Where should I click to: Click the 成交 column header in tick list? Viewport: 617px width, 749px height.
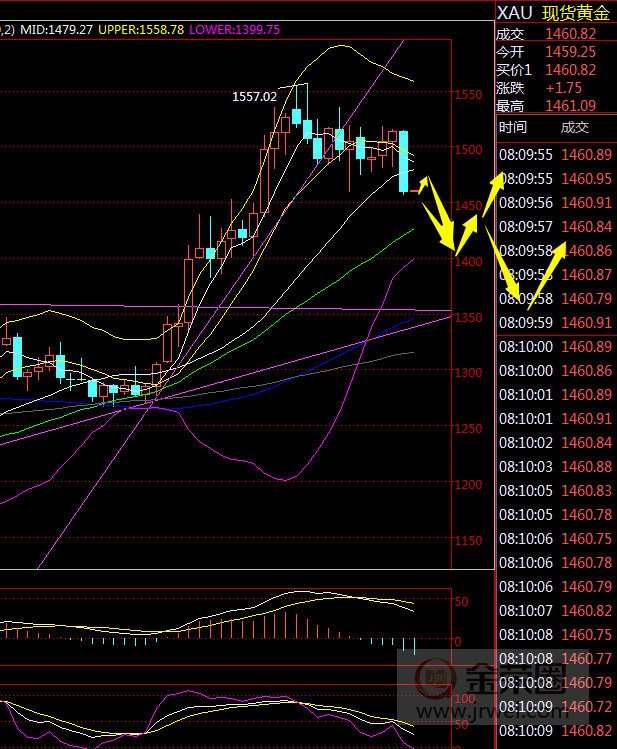[574, 127]
